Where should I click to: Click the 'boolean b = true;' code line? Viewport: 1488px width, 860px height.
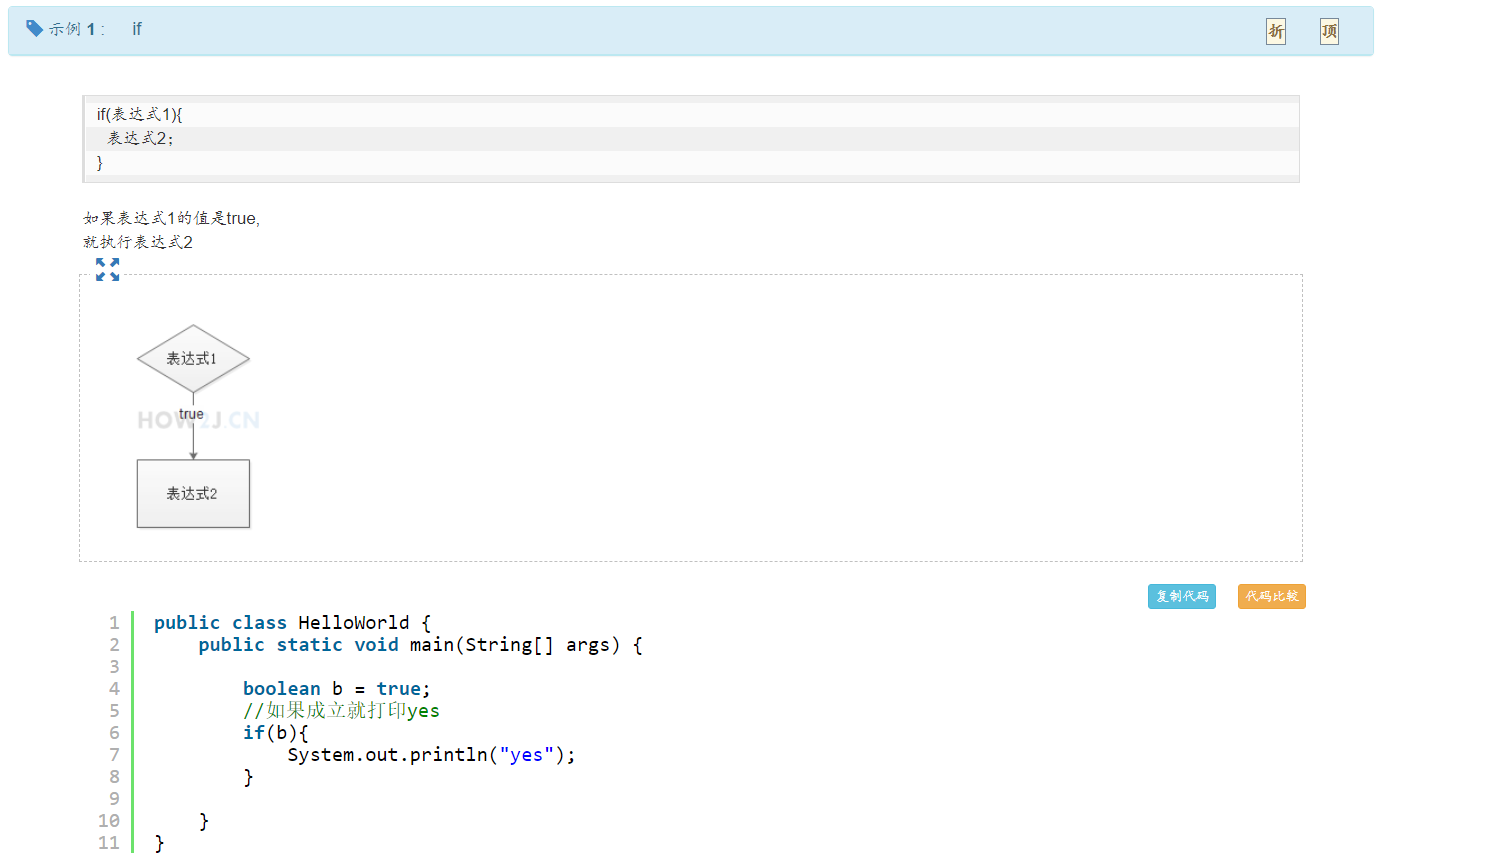(336, 689)
